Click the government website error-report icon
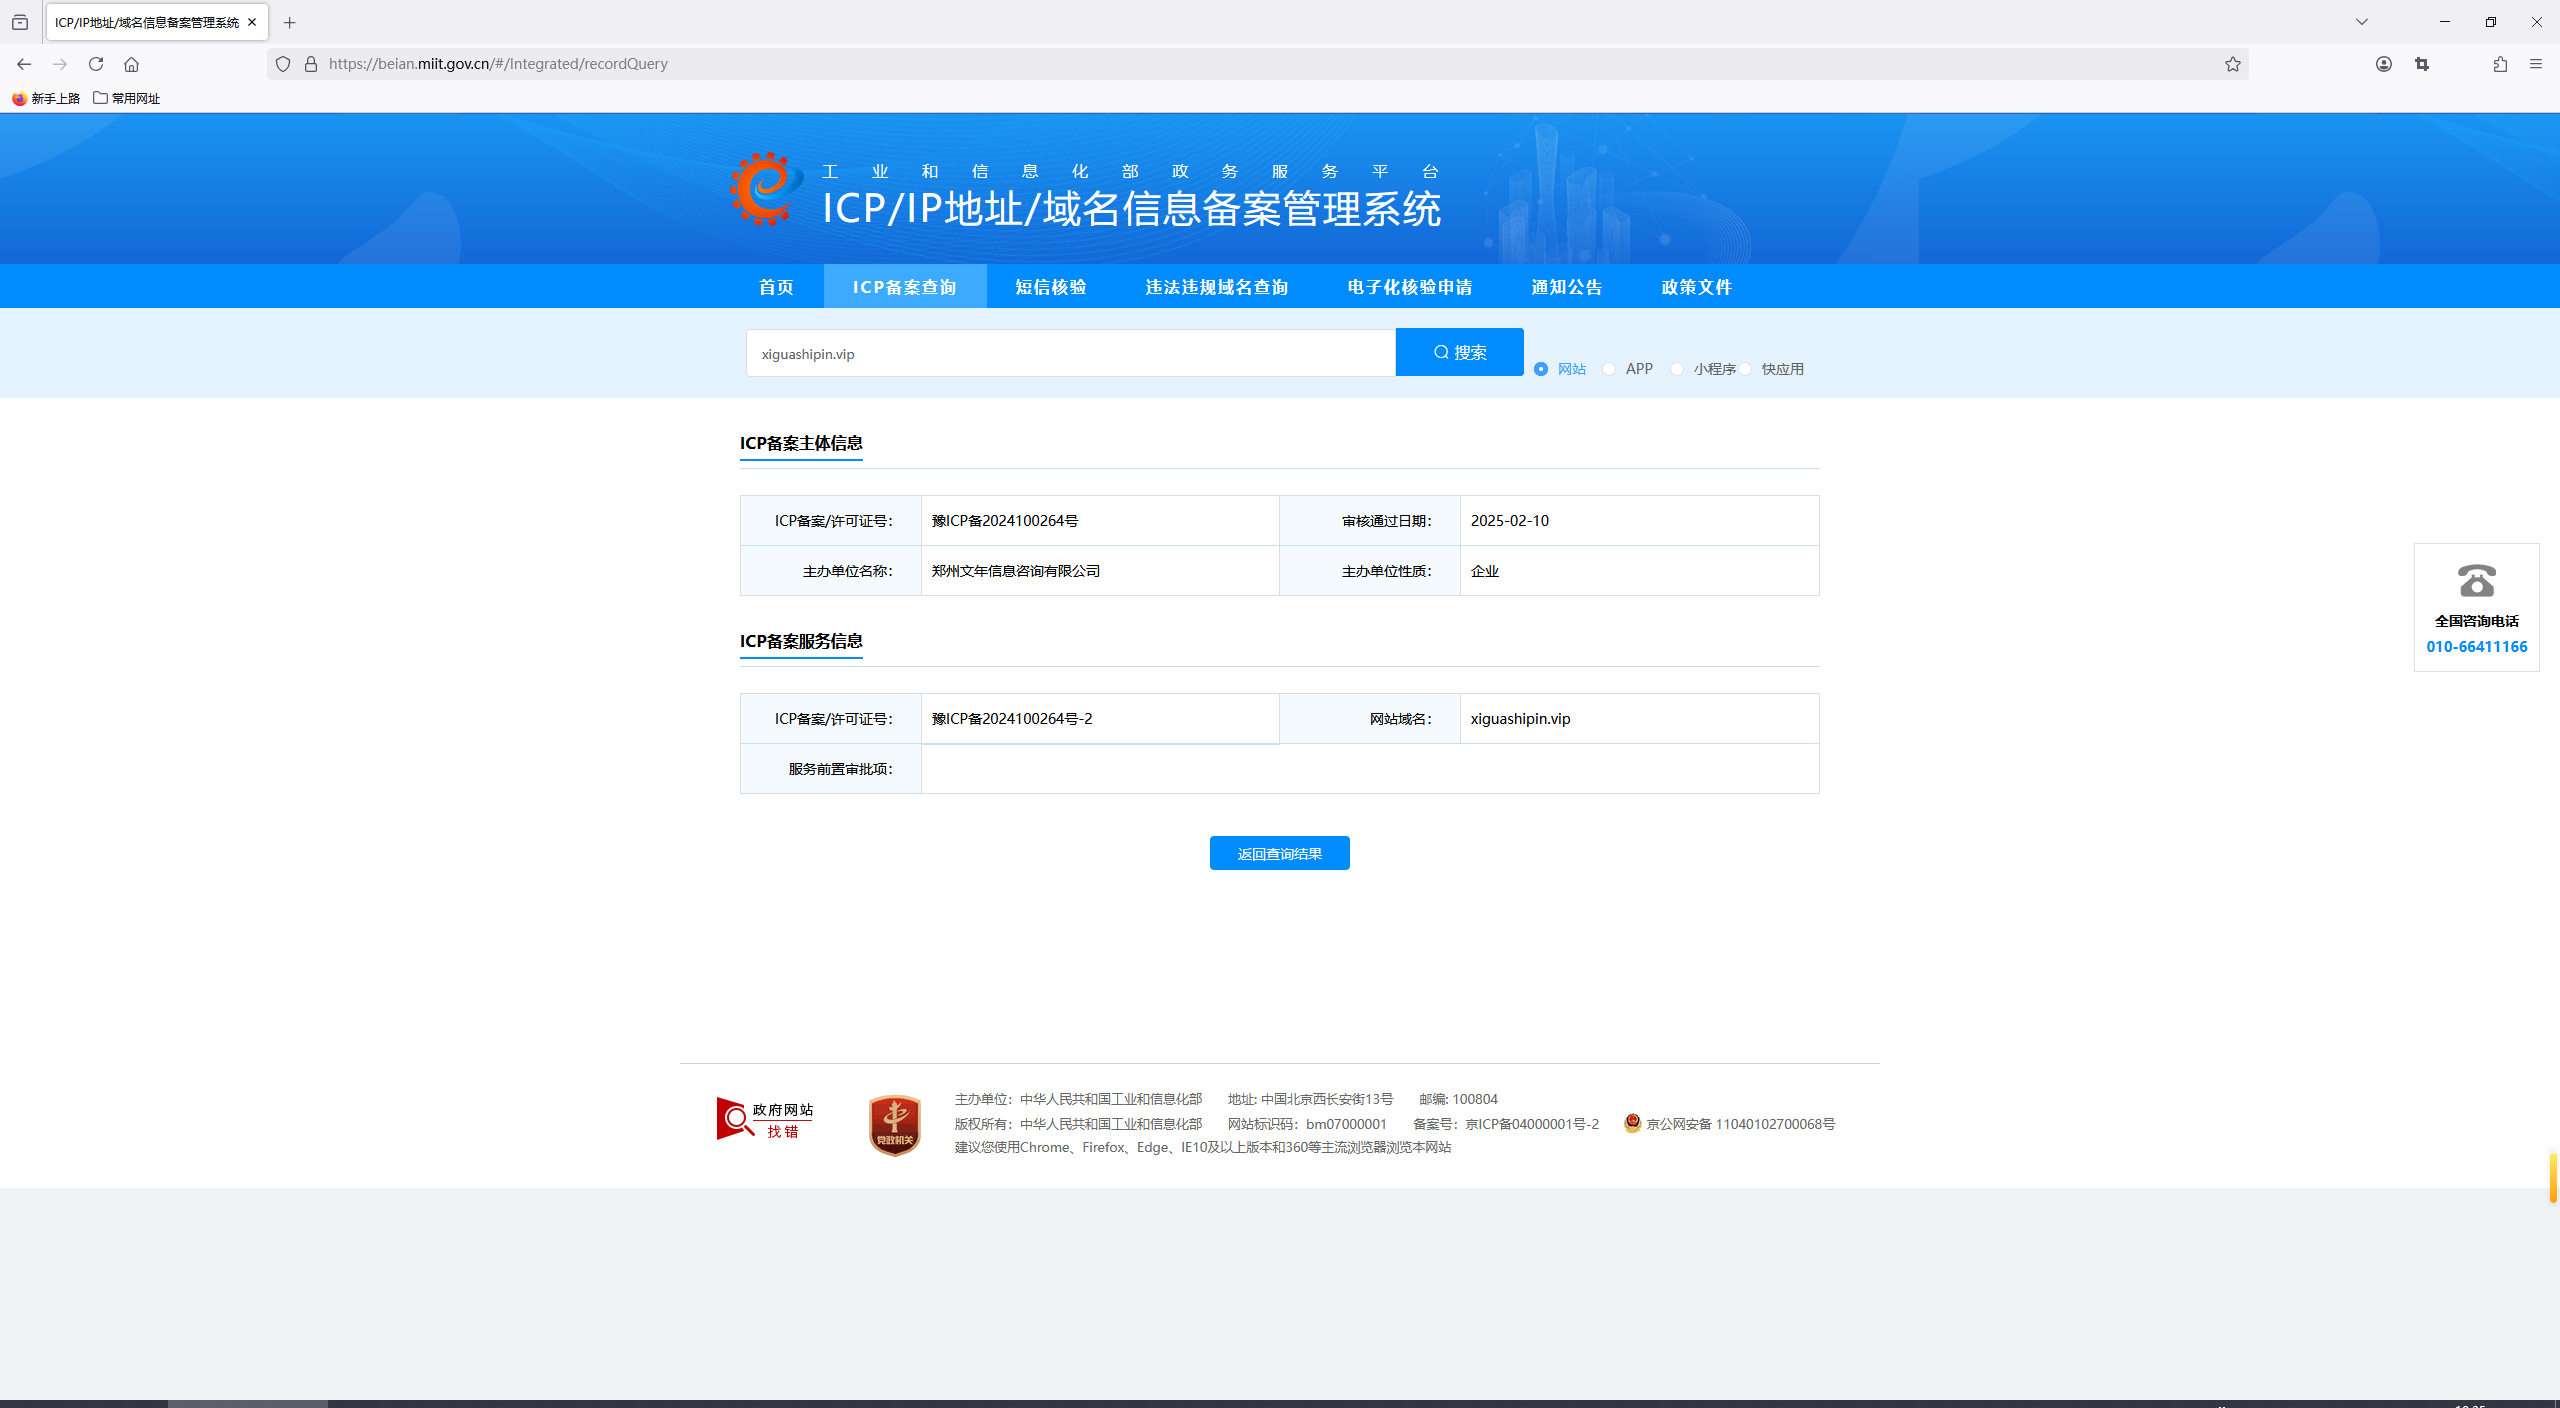Viewport: 2560px width, 1408px height. [x=765, y=1119]
